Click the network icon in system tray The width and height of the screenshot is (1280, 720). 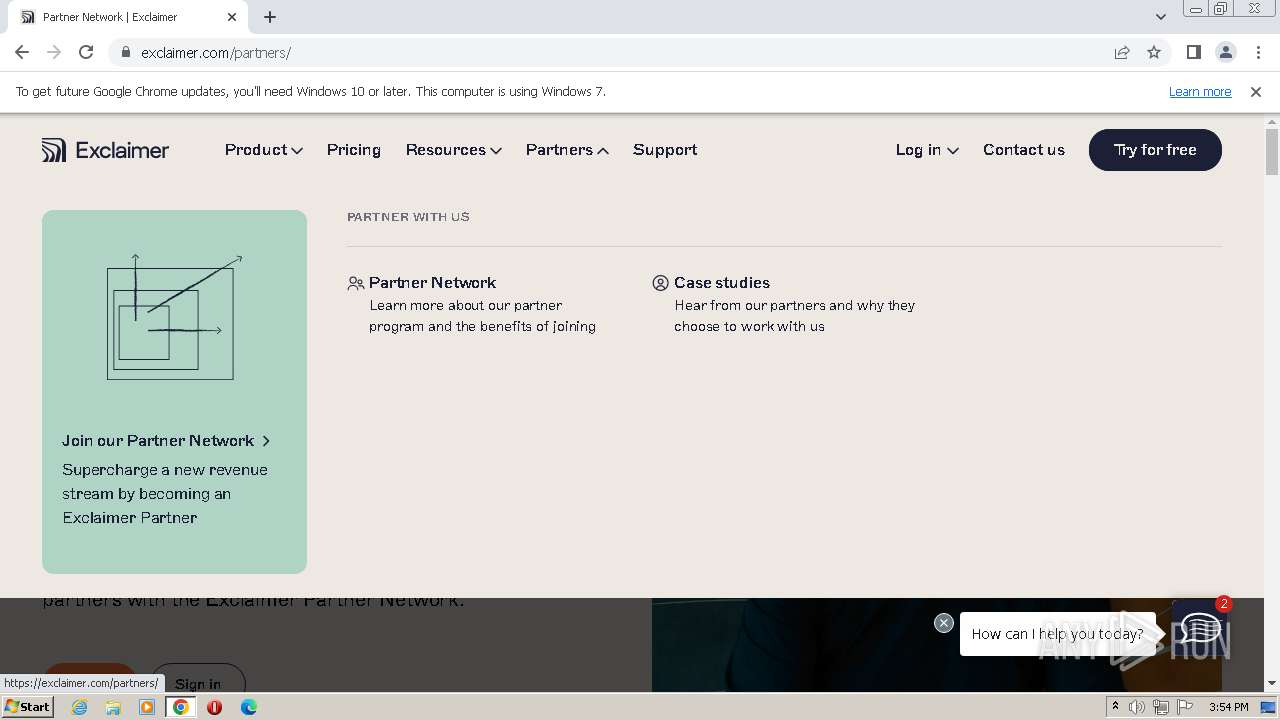pyautogui.click(x=1161, y=707)
